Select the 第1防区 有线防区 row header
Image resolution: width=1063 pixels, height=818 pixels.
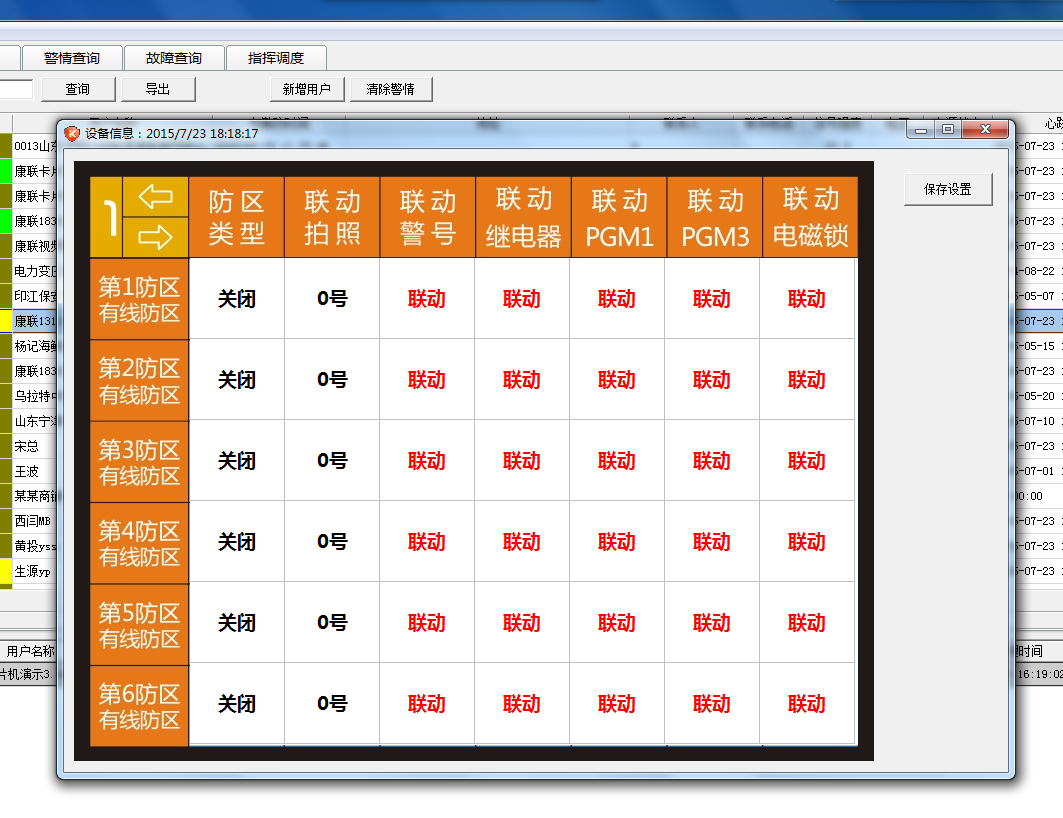[x=139, y=300]
